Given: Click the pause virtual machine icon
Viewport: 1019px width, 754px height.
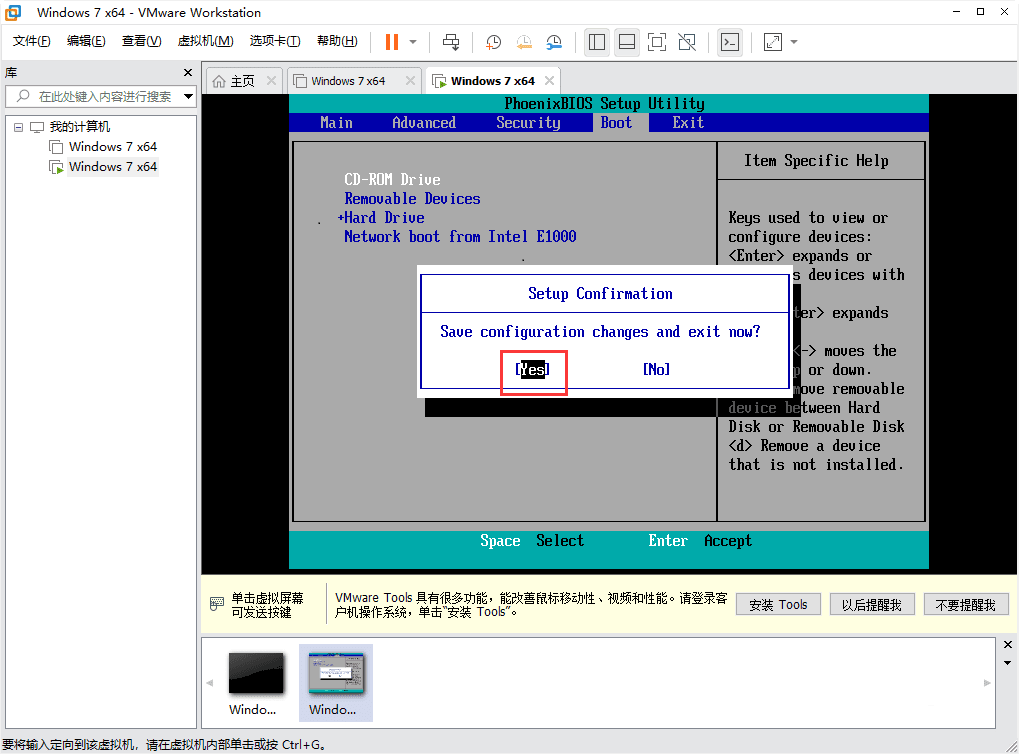Looking at the screenshot, I should click(392, 42).
